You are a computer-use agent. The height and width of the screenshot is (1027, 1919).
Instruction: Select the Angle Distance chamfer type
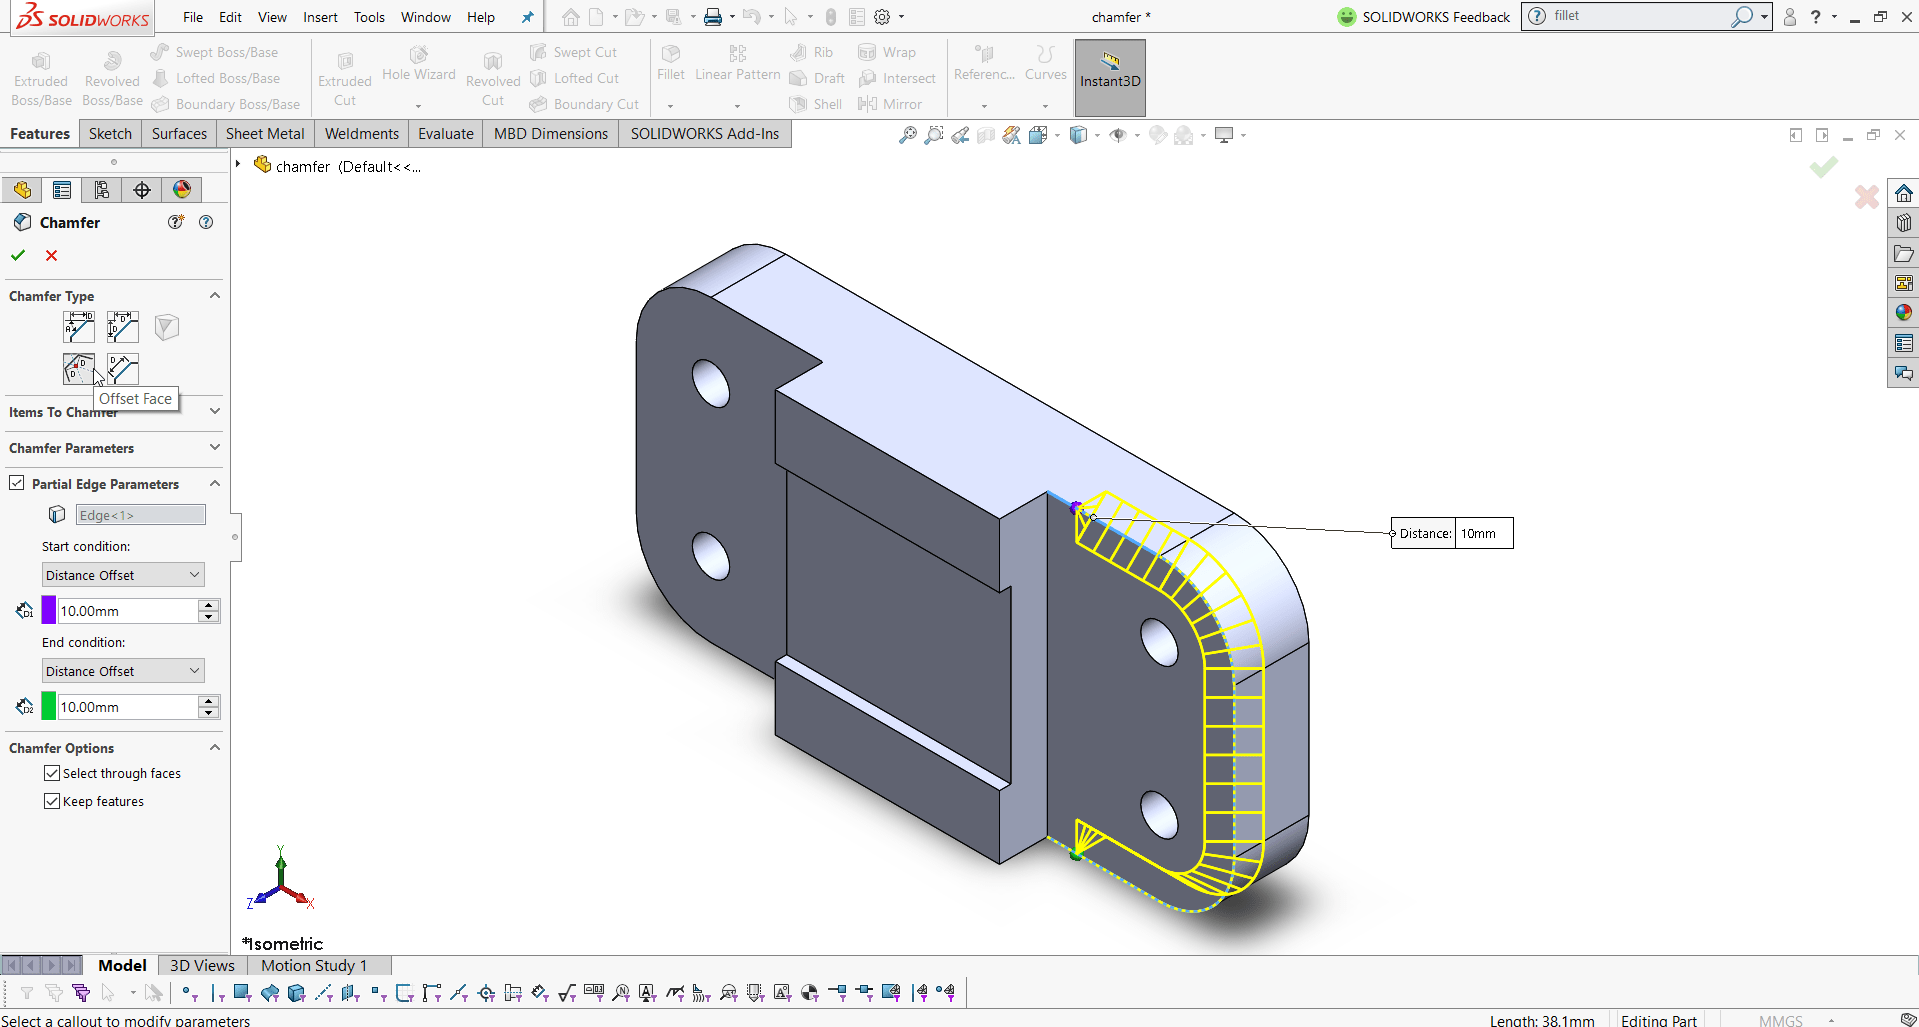(x=78, y=326)
